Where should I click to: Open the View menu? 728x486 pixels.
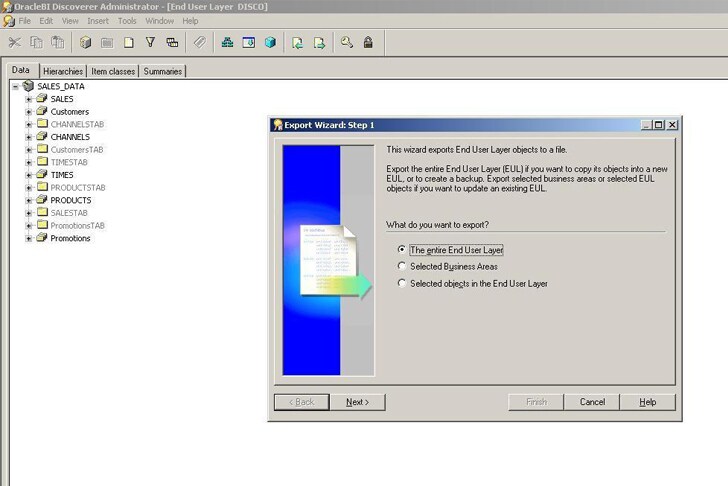pos(70,21)
